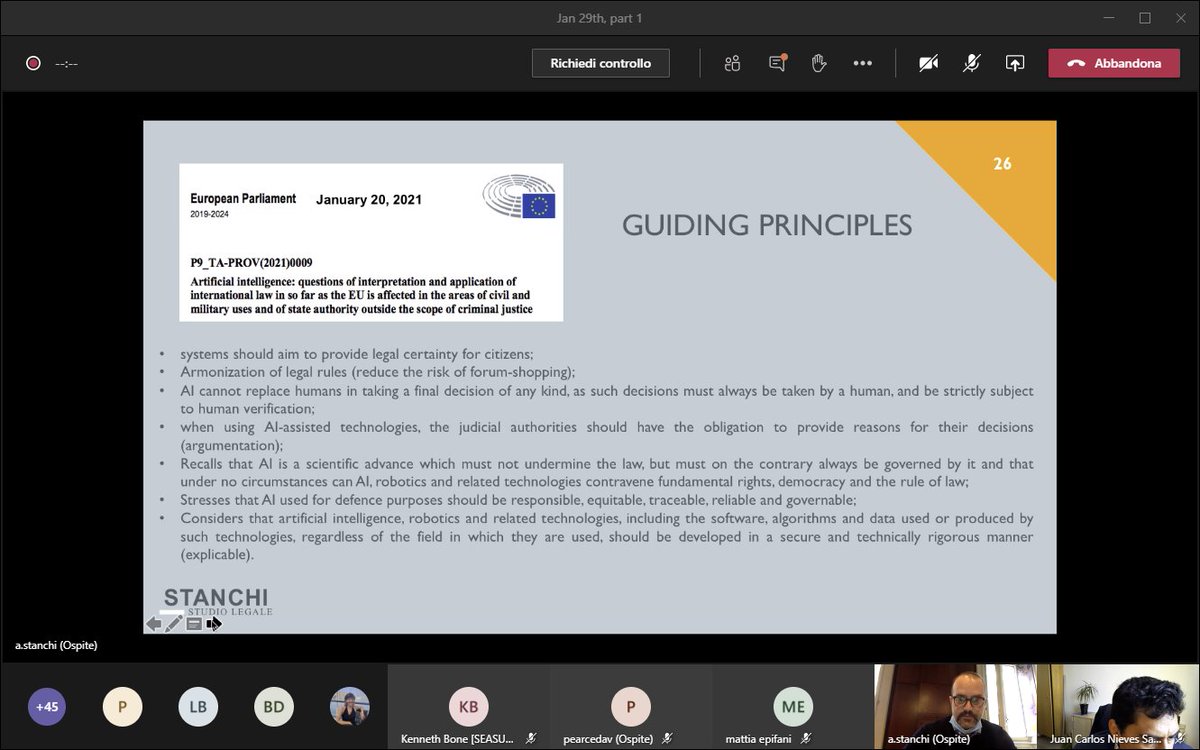
Task: Toggle the microphone mute
Action: click(971, 63)
